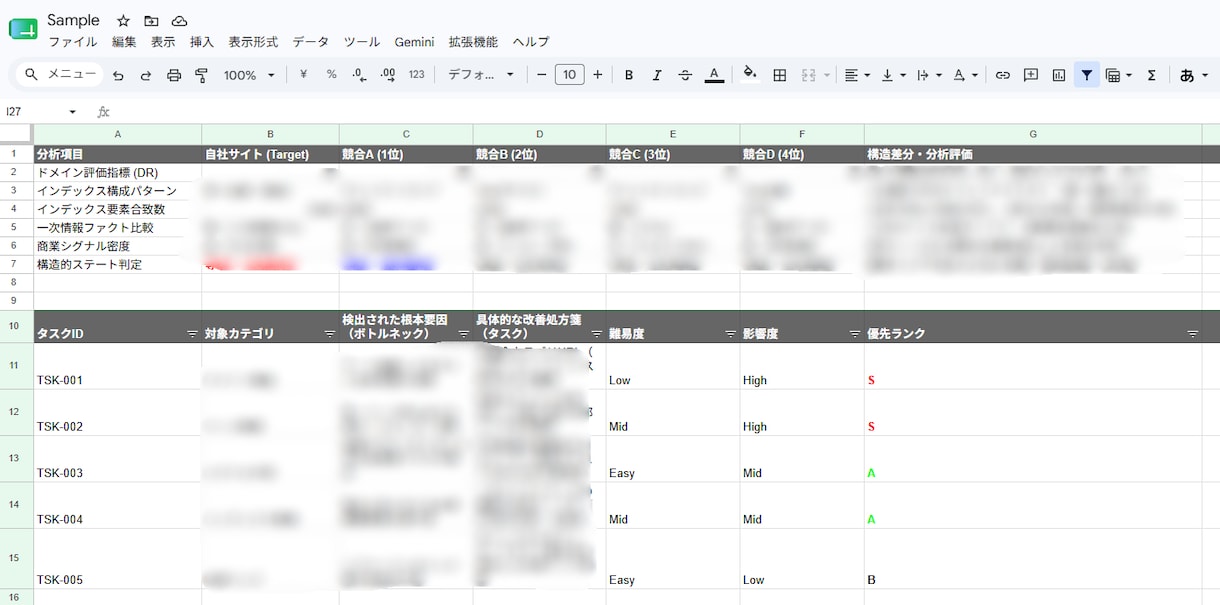Toggle italic formatting
Image resolution: width=1220 pixels, height=605 pixels.
[657, 75]
